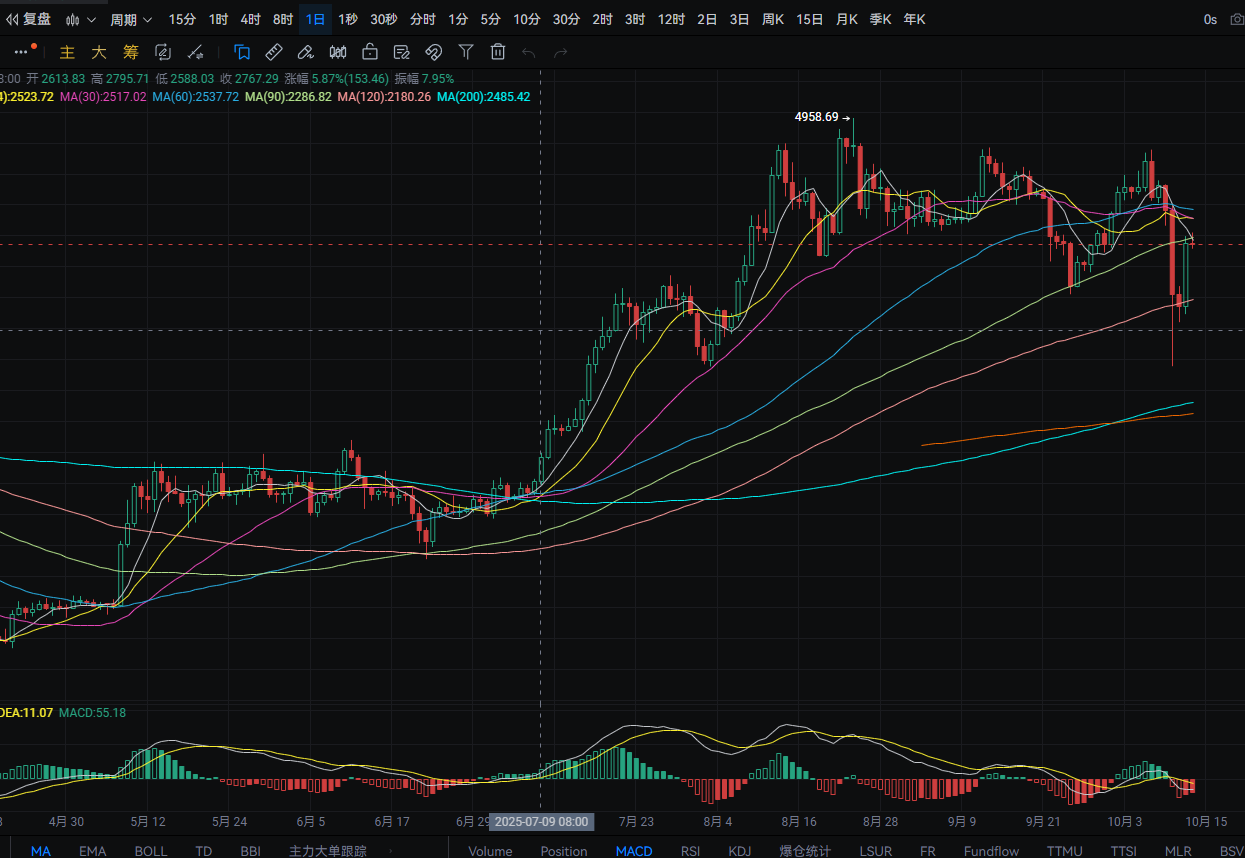Toggle the 主 indicator button
This screenshot has height=858, width=1245.
click(67, 52)
